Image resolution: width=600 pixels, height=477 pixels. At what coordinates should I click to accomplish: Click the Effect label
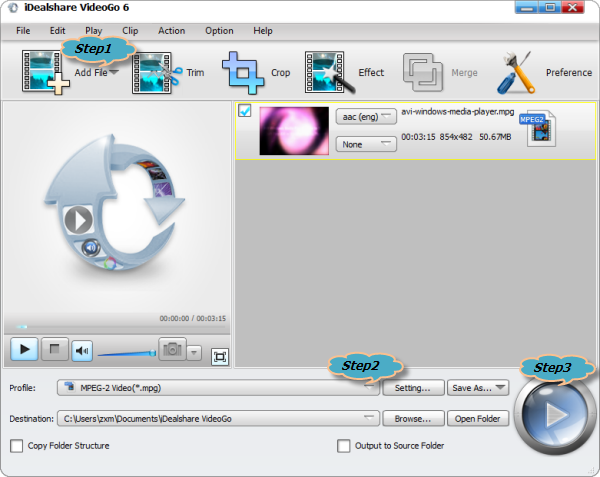(371, 73)
